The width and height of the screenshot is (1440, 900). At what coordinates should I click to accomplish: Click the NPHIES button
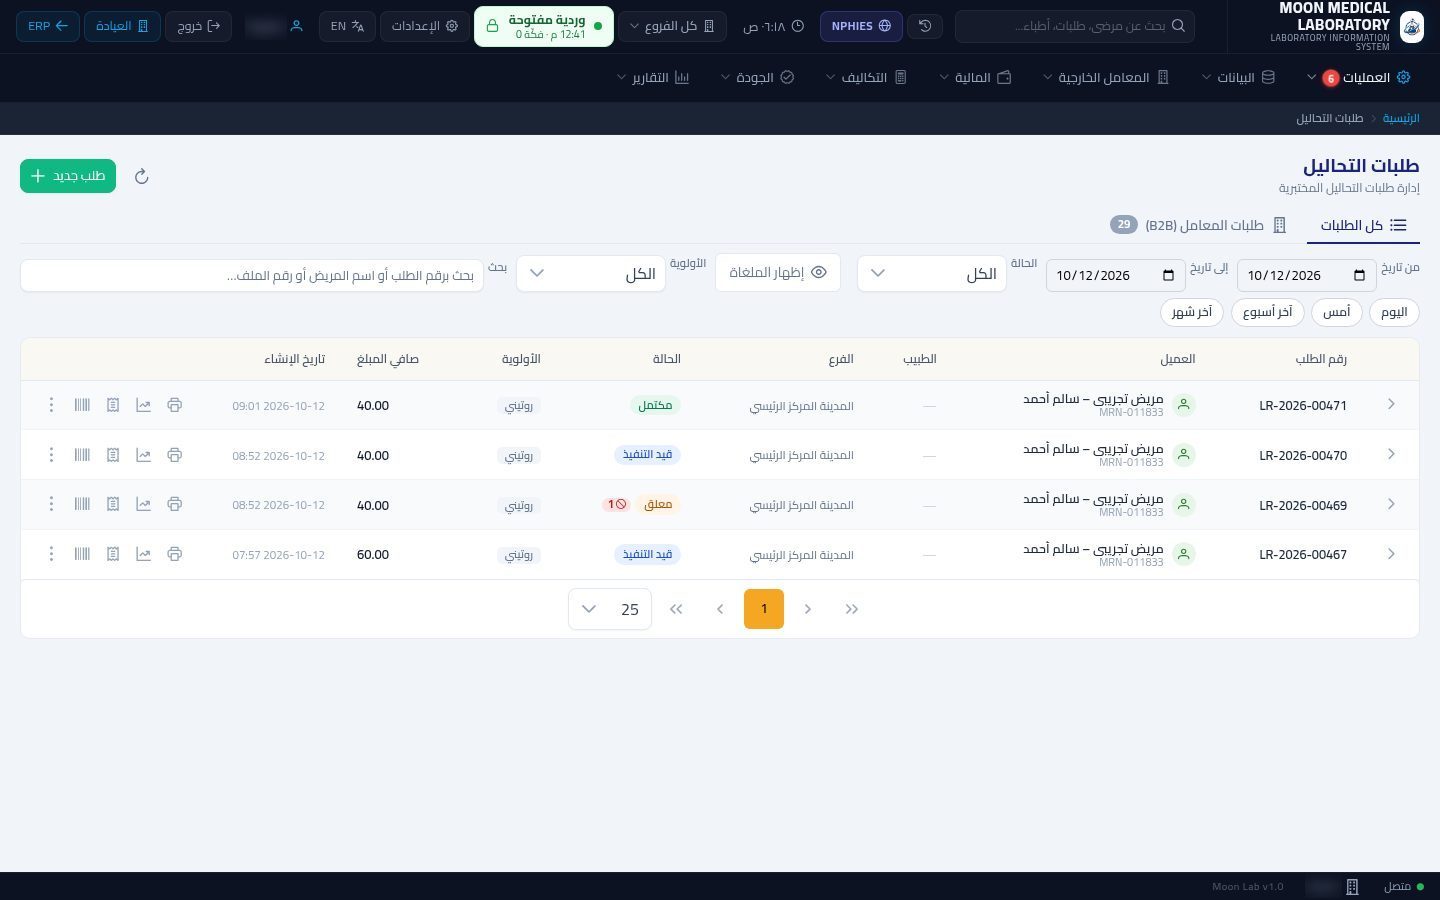[x=861, y=26]
